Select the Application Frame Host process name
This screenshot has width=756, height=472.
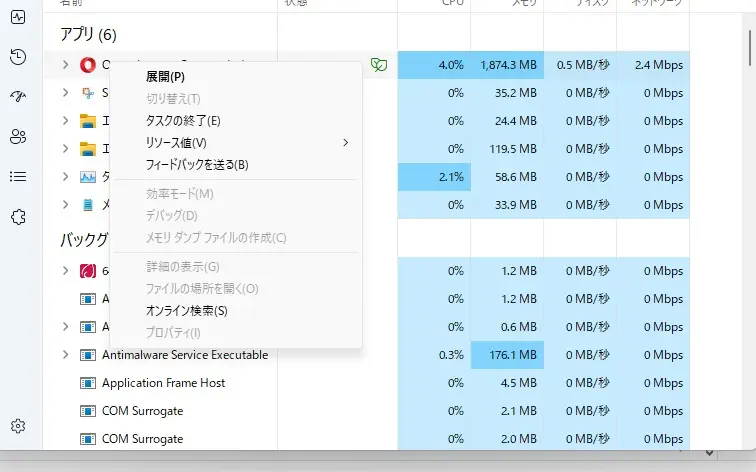click(x=164, y=383)
